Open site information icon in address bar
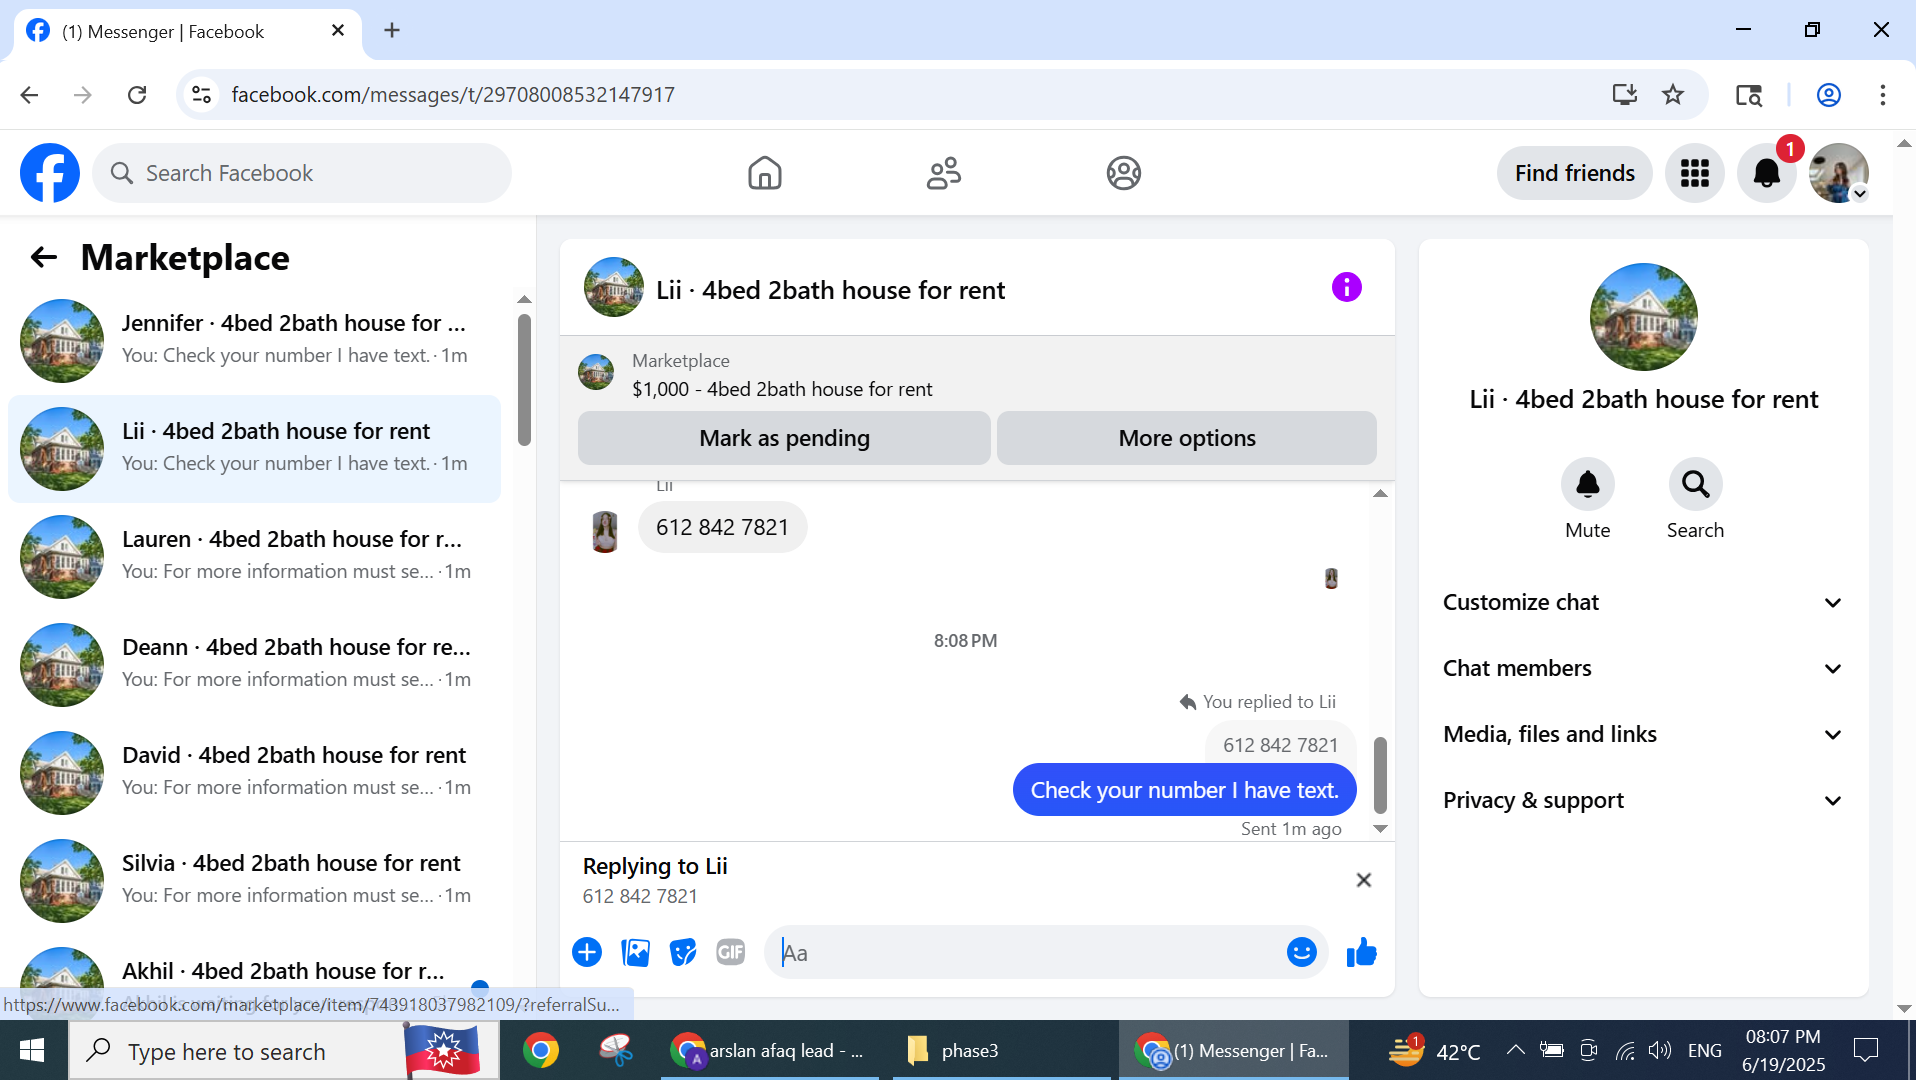The image size is (1916, 1080). 201,95
